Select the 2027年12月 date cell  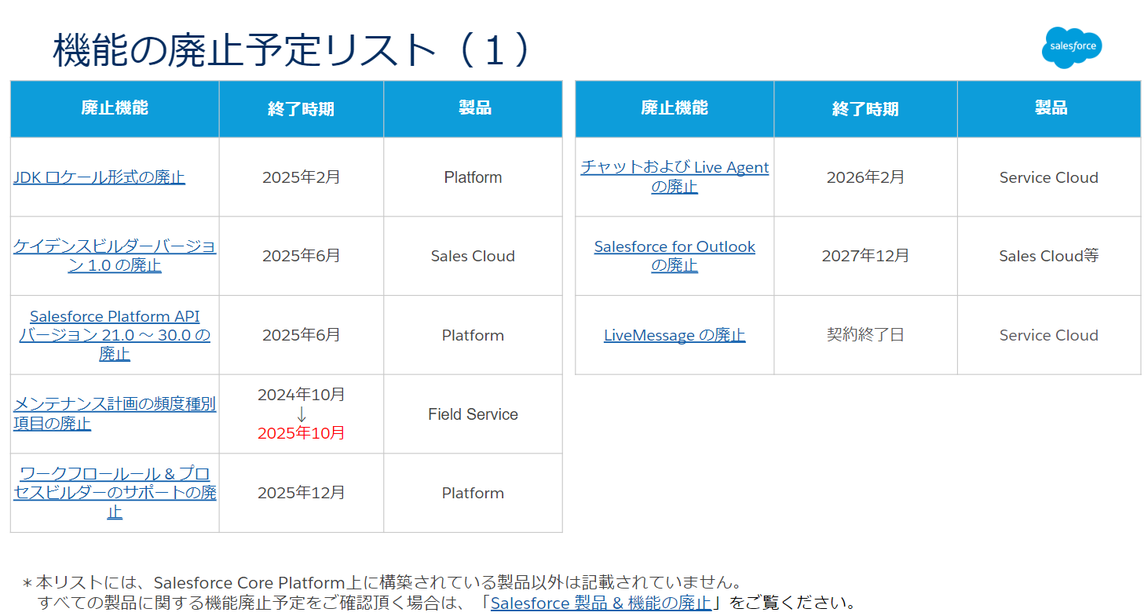(865, 256)
